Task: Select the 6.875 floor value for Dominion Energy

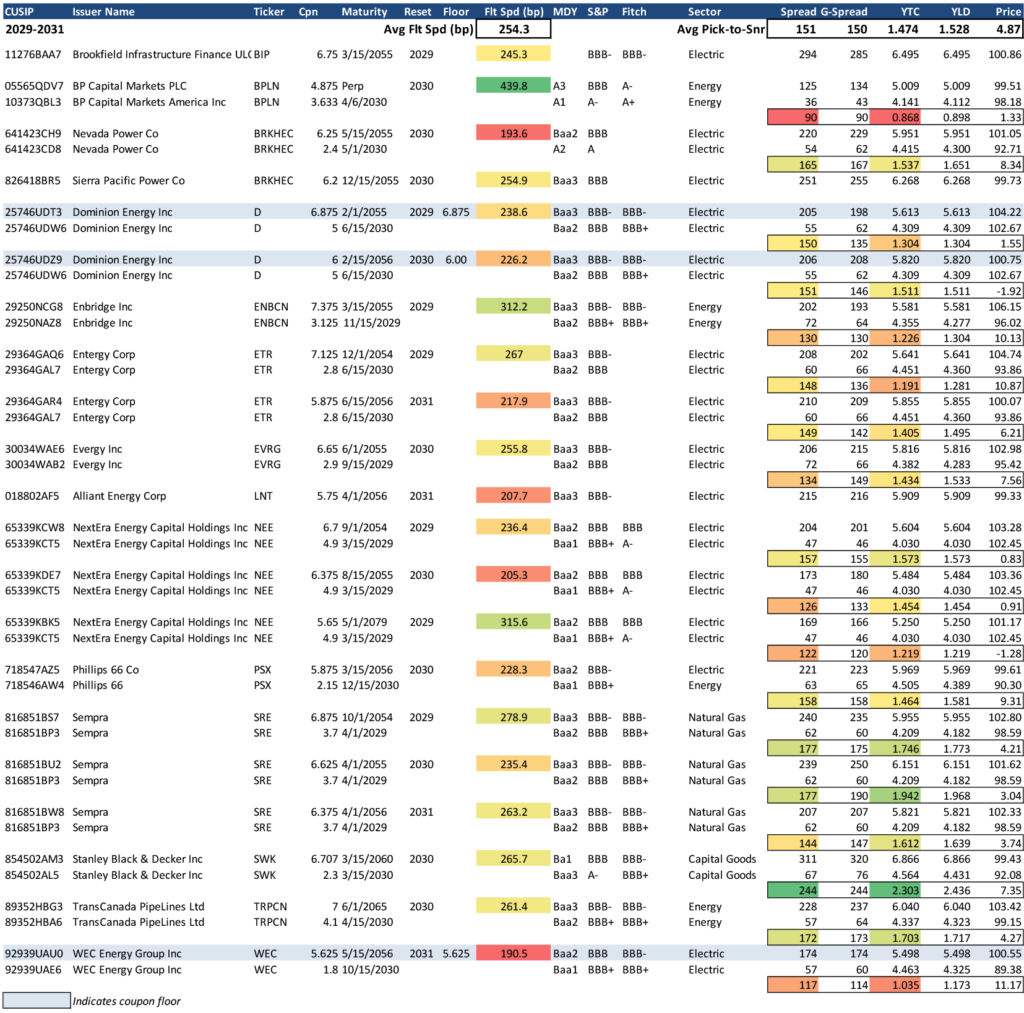Action: (x=455, y=212)
